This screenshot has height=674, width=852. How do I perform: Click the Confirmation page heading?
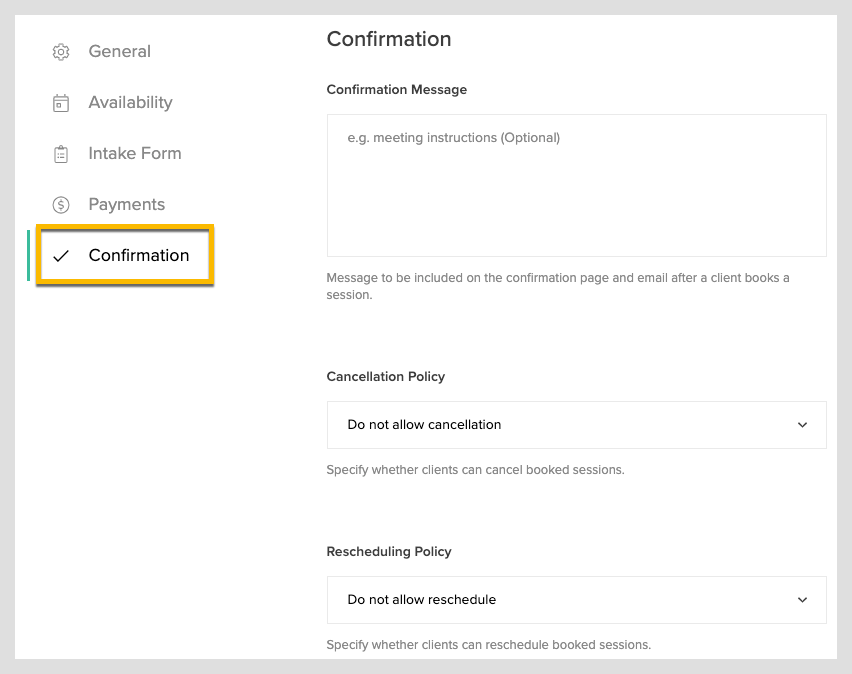tap(389, 39)
